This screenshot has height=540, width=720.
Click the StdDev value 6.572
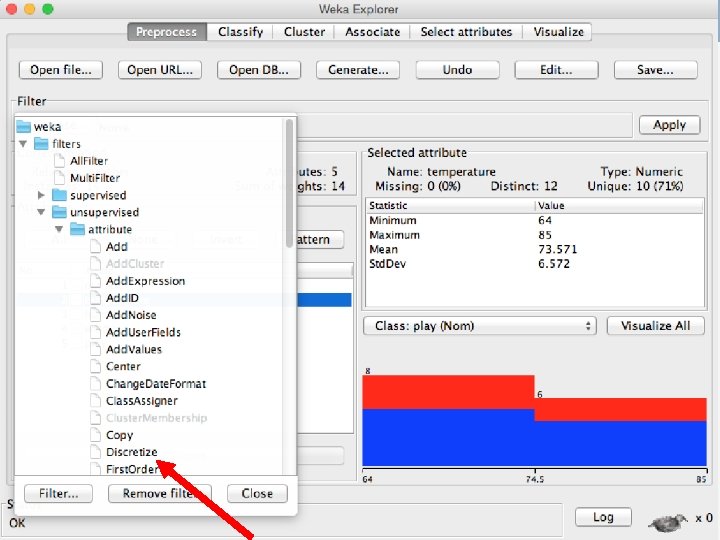tap(554, 264)
